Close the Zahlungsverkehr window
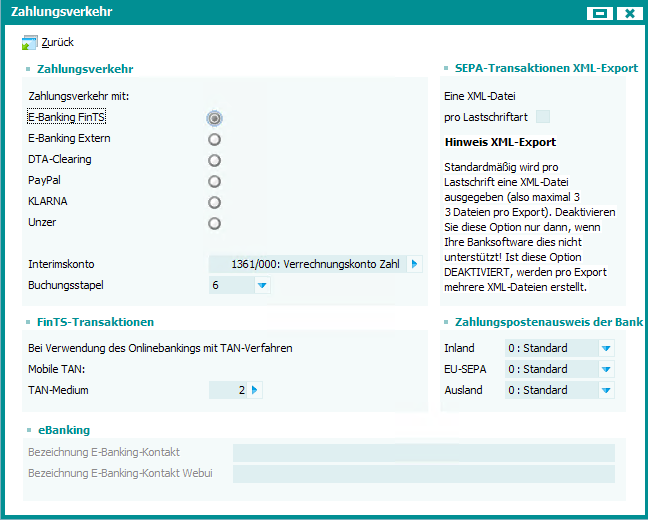This screenshot has height=520, width=648. tap(628, 13)
